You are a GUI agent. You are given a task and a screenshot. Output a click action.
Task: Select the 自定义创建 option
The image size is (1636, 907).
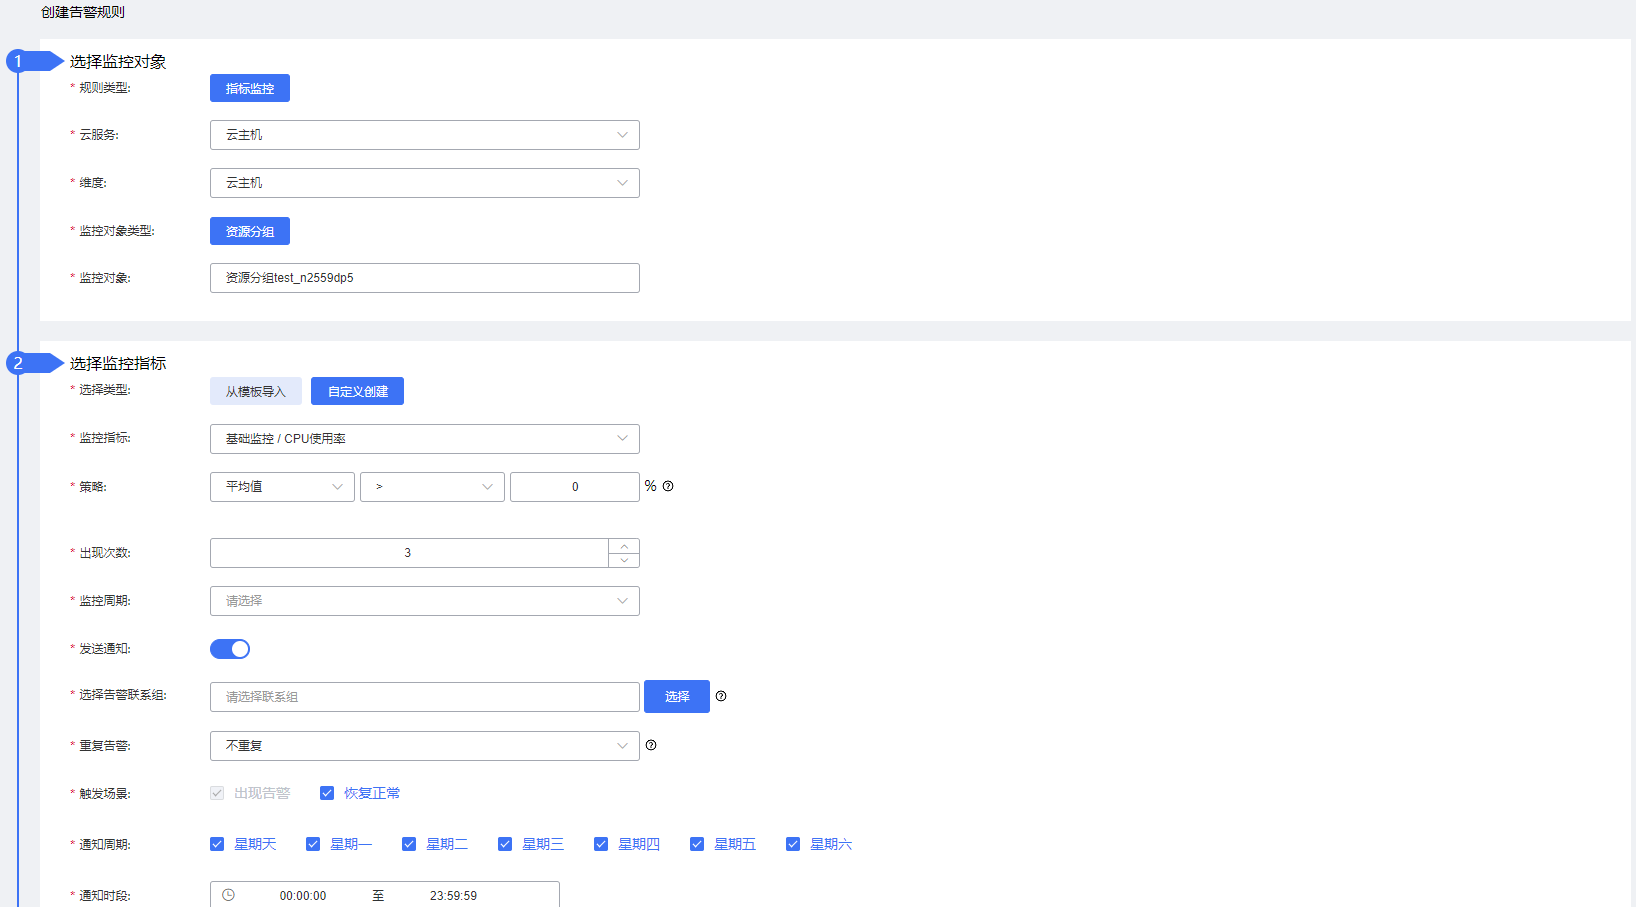click(x=357, y=391)
